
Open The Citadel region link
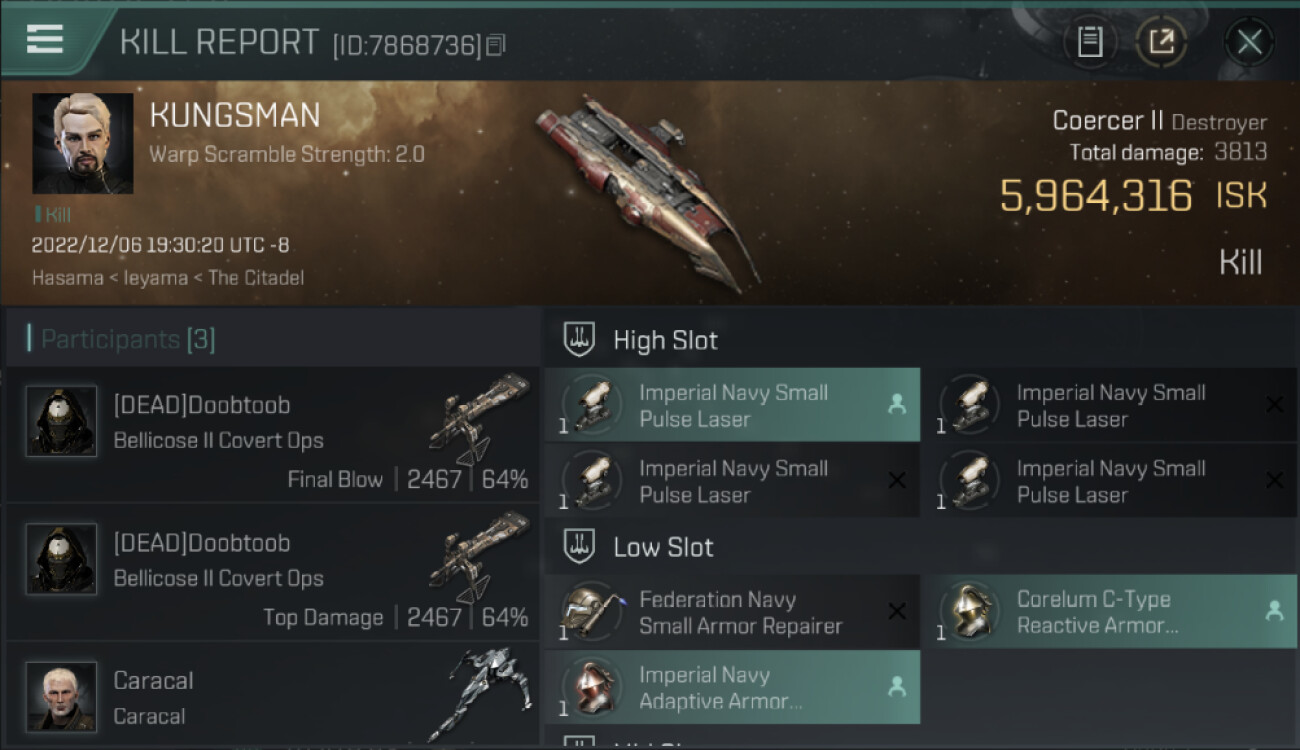tap(256, 277)
